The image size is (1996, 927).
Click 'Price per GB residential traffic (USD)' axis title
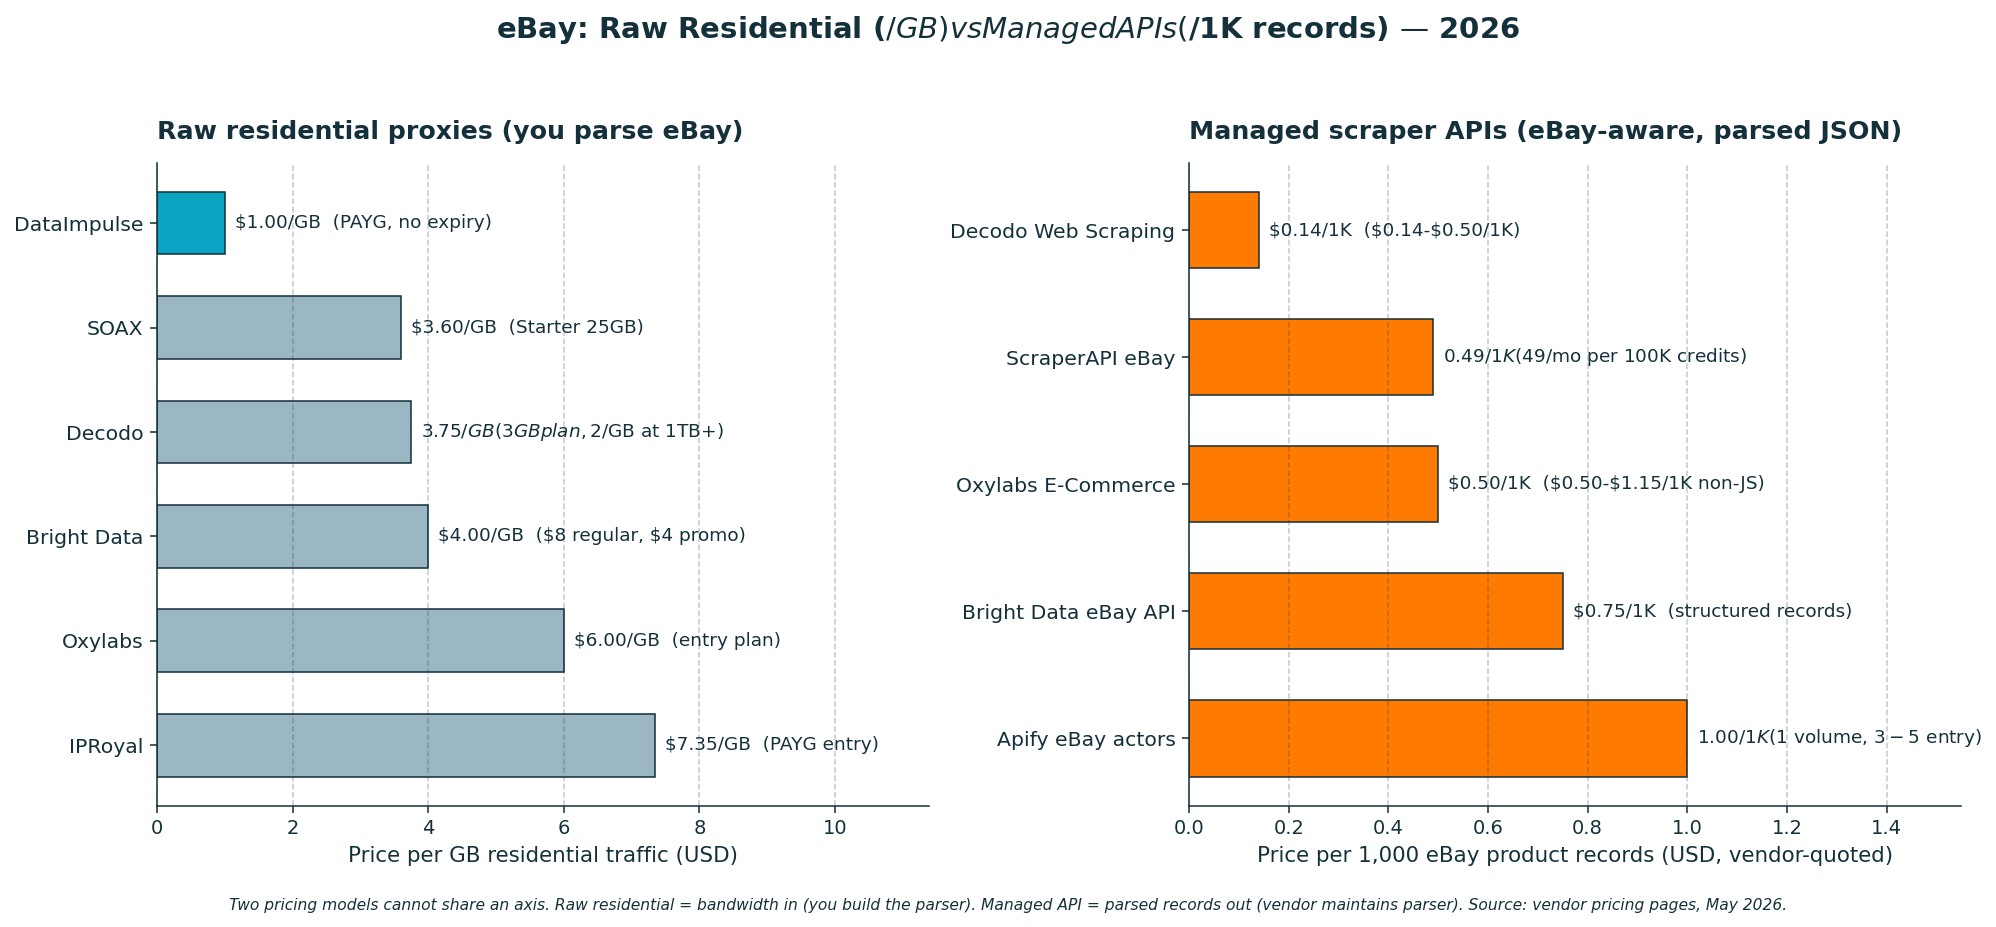coord(543,855)
